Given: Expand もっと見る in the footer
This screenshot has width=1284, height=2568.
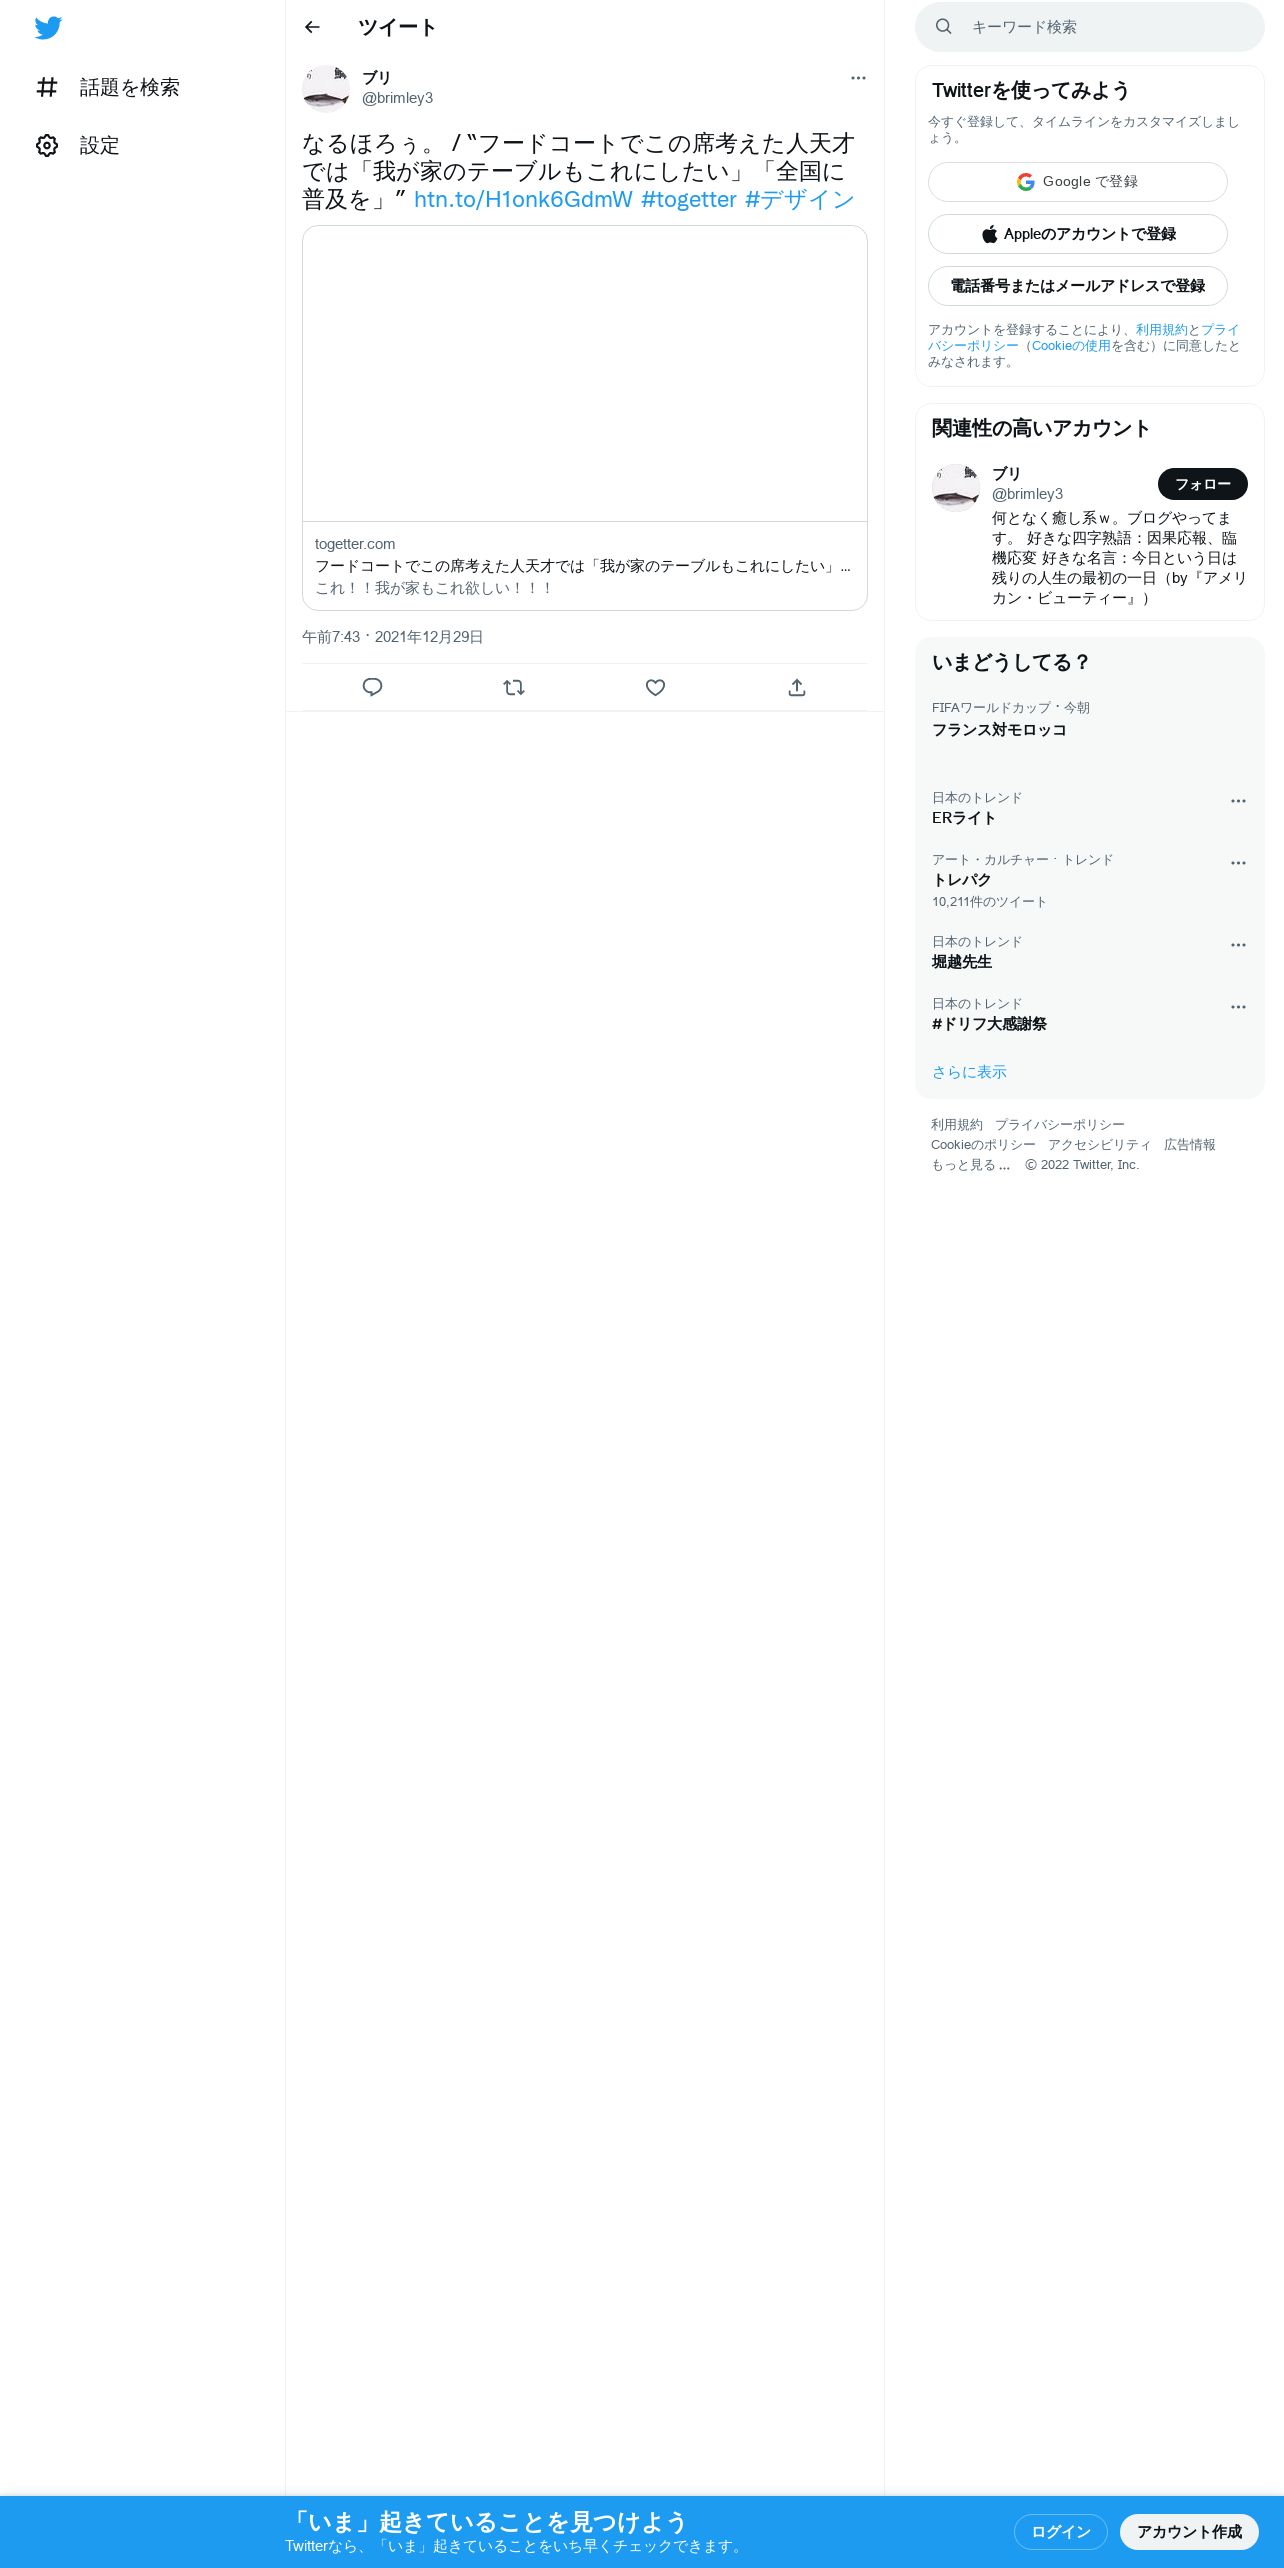Looking at the screenshot, I should 970,1165.
